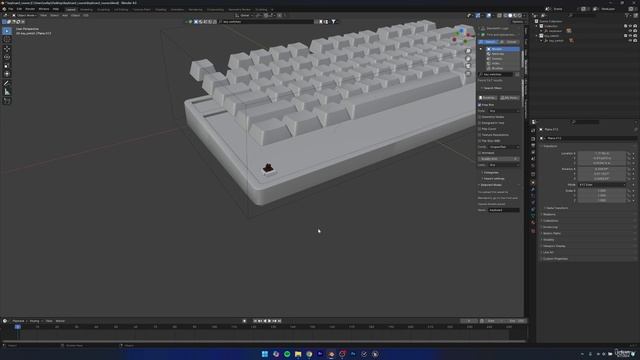Image resolution: width=640 pixels, height=360 pixels.
Task: Switch to the Modeling workspace tab
Action: (86, 9)
